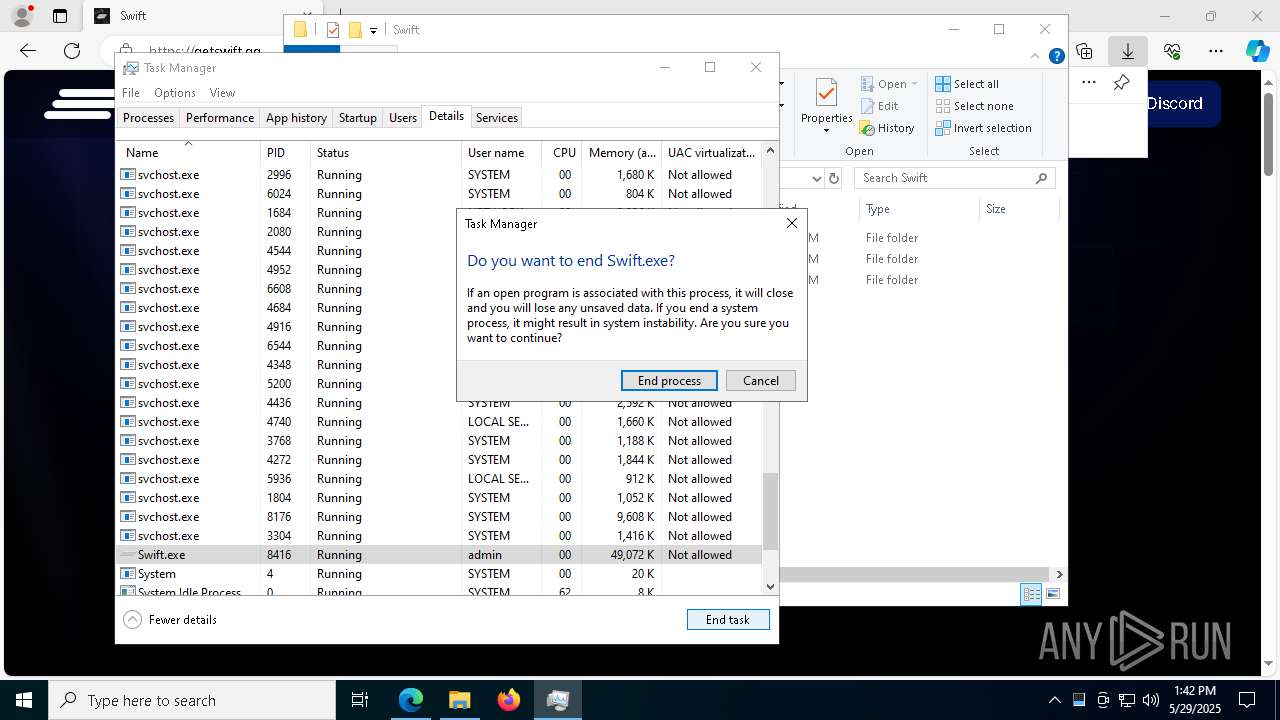Viewport: 1280px width, 720px height.
Task: Click History in Explorer ribbon
Action: click(x=887, y=128)
